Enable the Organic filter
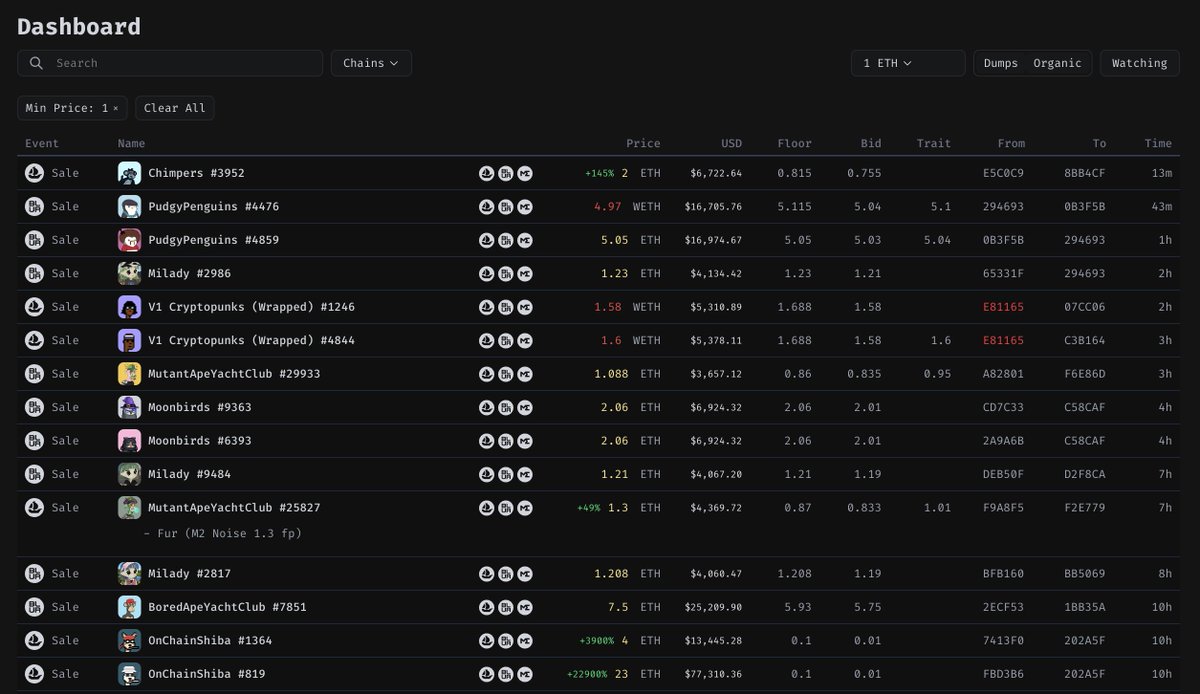This screenshot has height=694, width=1200. click(x=1058, y=62)
